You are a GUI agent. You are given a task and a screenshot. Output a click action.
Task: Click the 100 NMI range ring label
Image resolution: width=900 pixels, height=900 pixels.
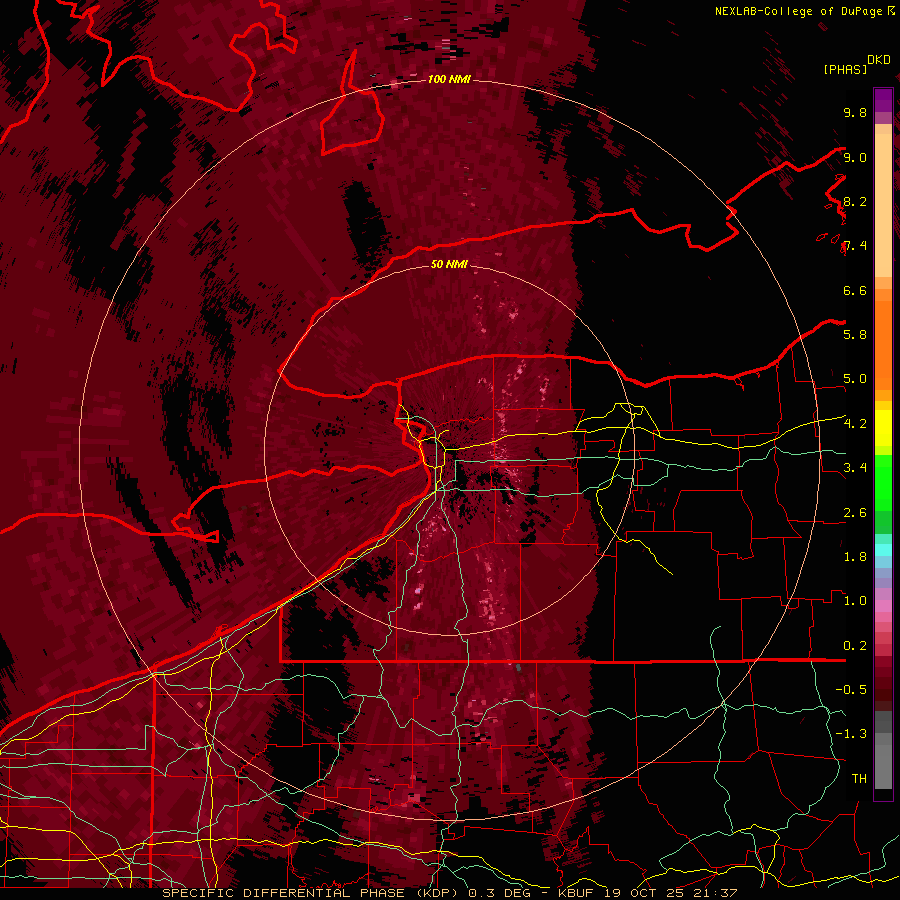449,79
